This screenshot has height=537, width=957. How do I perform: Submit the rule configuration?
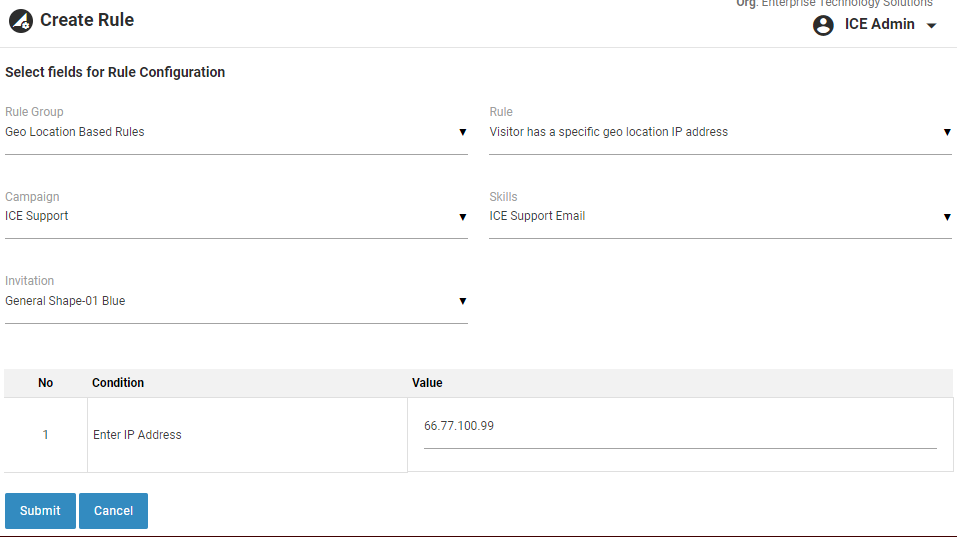(40, 511)
